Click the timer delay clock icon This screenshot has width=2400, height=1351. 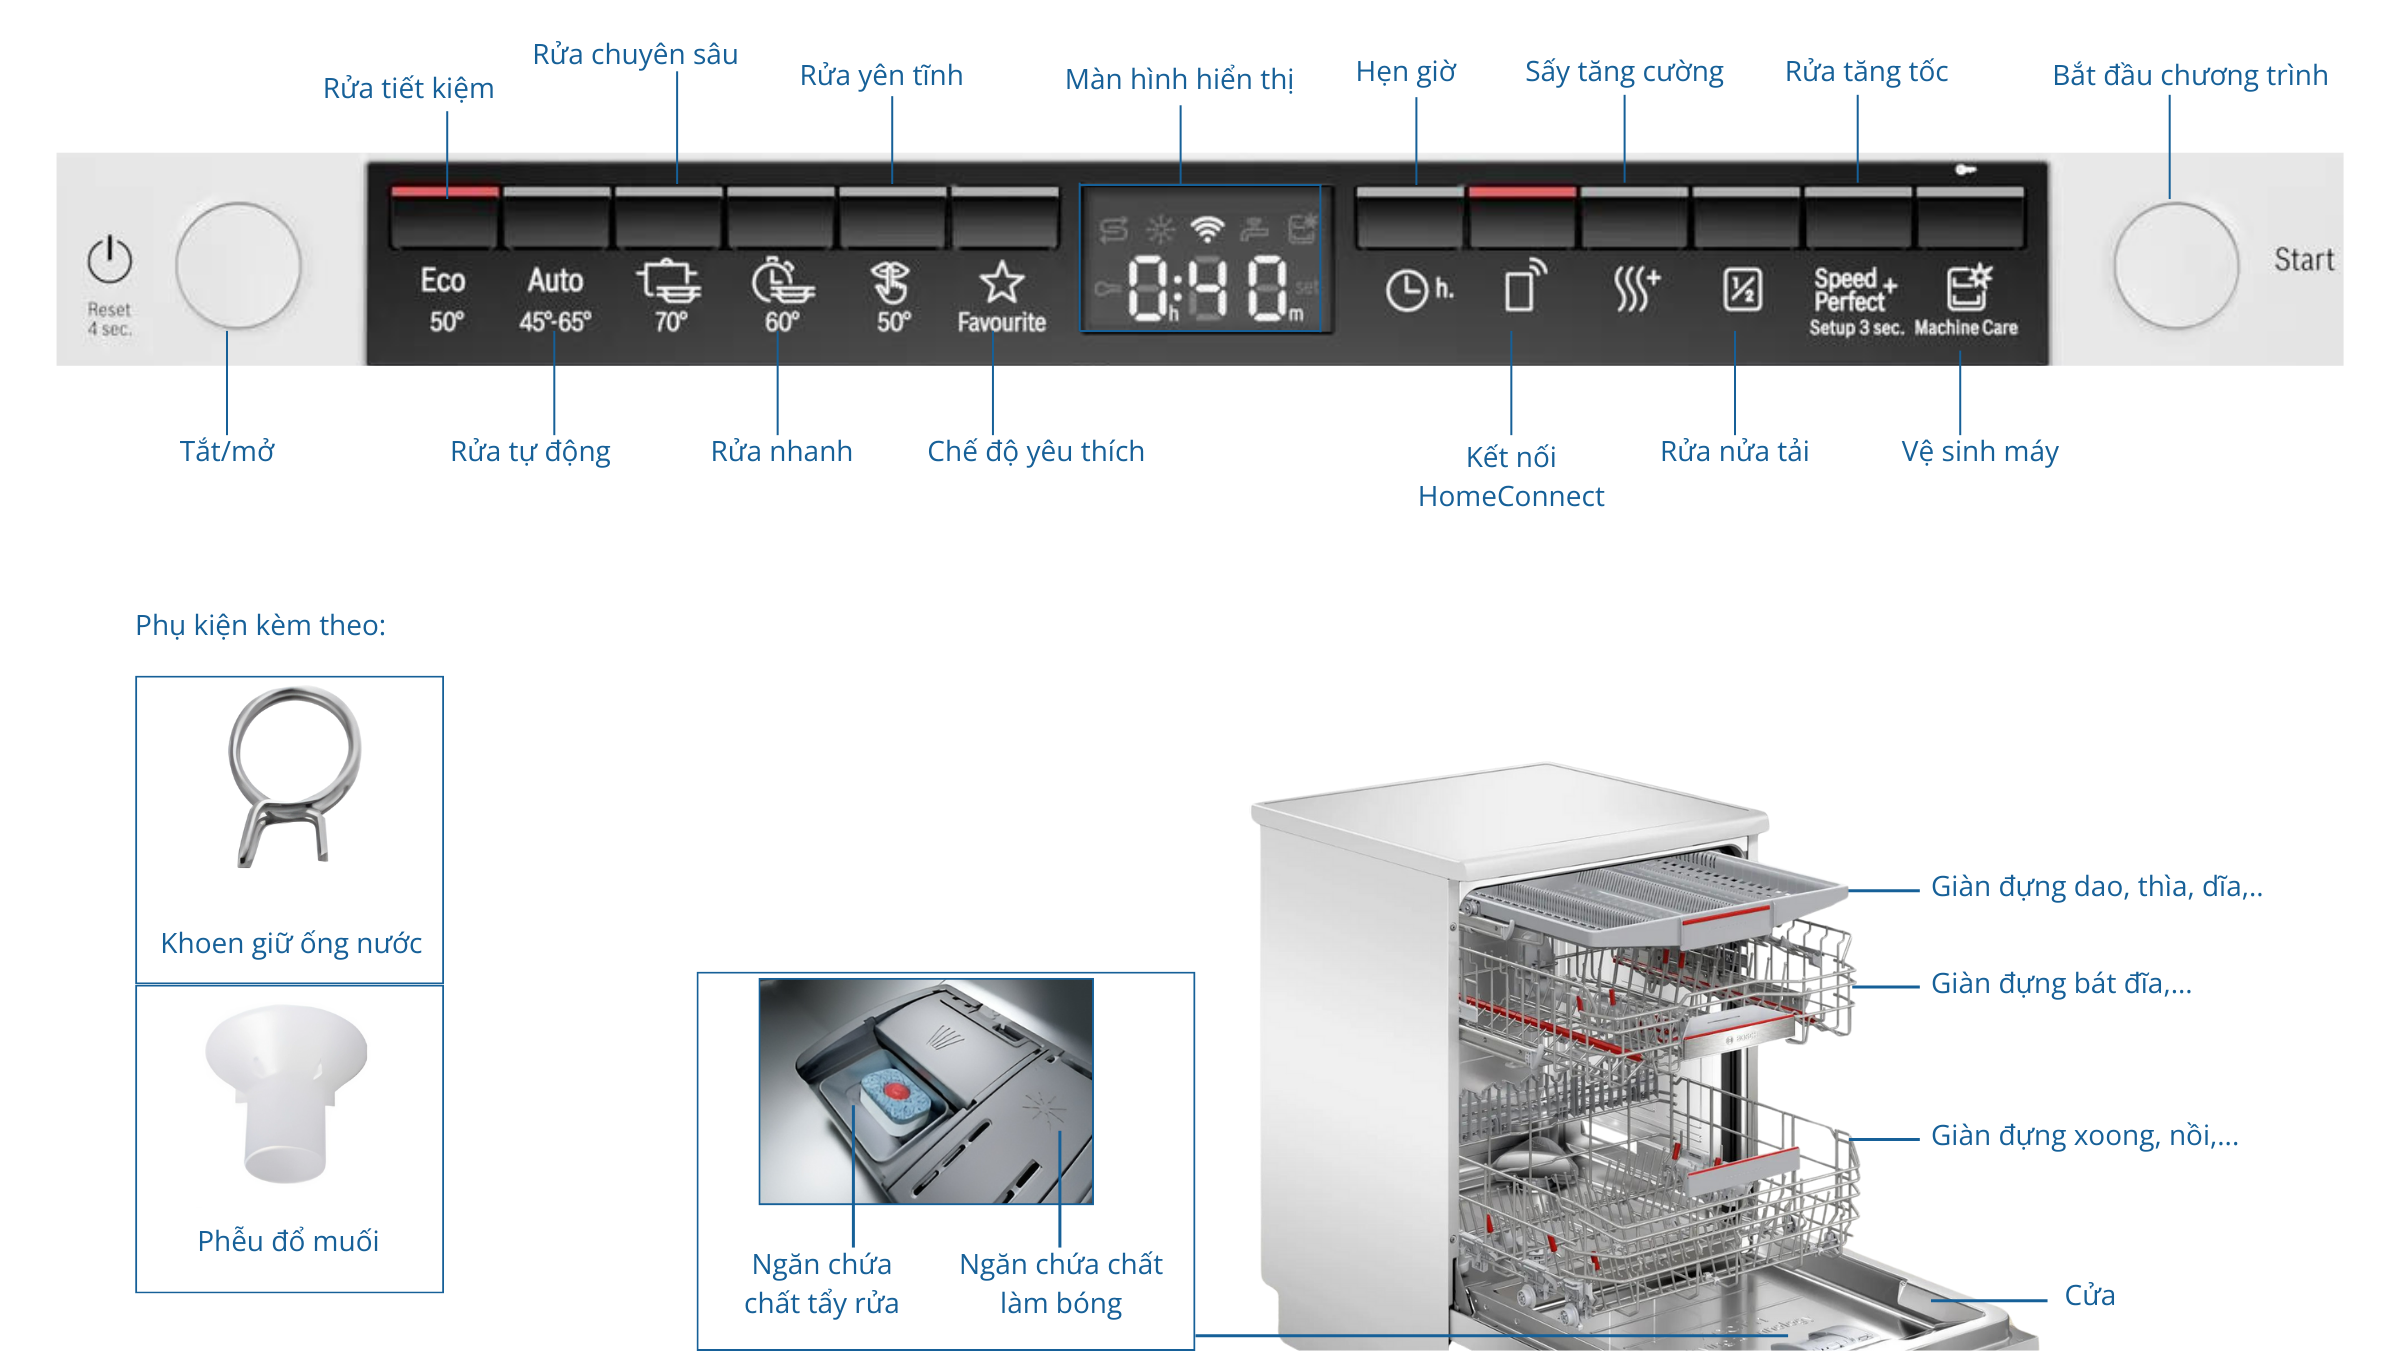pyautogui.click(x=1418, y=291)
